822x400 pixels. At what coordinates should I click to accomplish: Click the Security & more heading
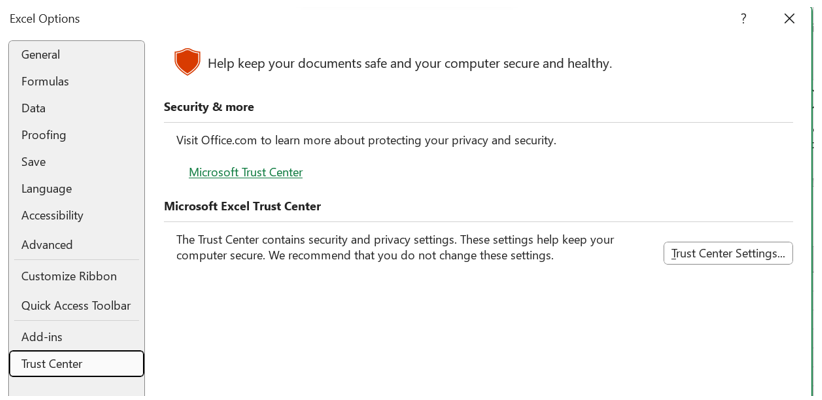(x=209, y=107)
